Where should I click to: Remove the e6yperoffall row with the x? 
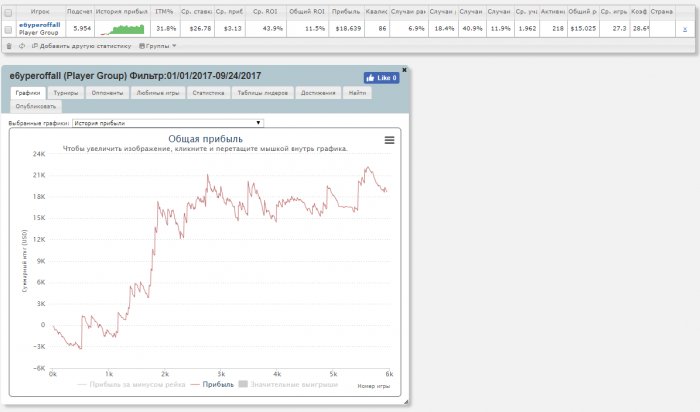pyautogui.click(x=685, y=29)
